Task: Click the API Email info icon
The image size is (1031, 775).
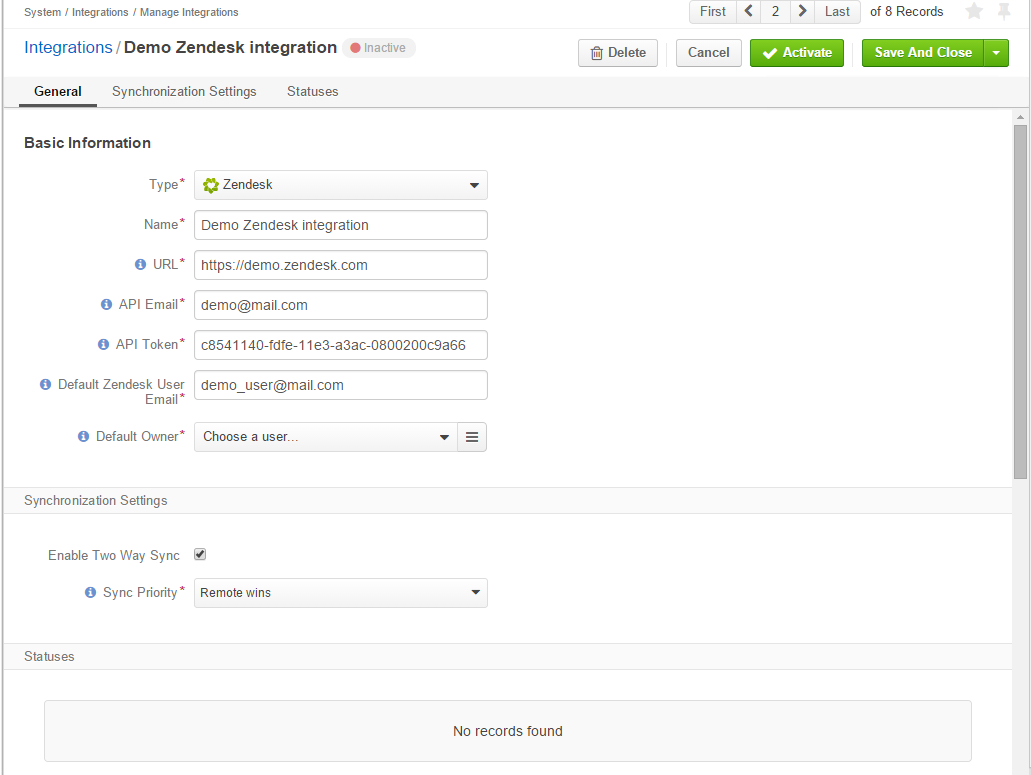Action: [106, 304]
